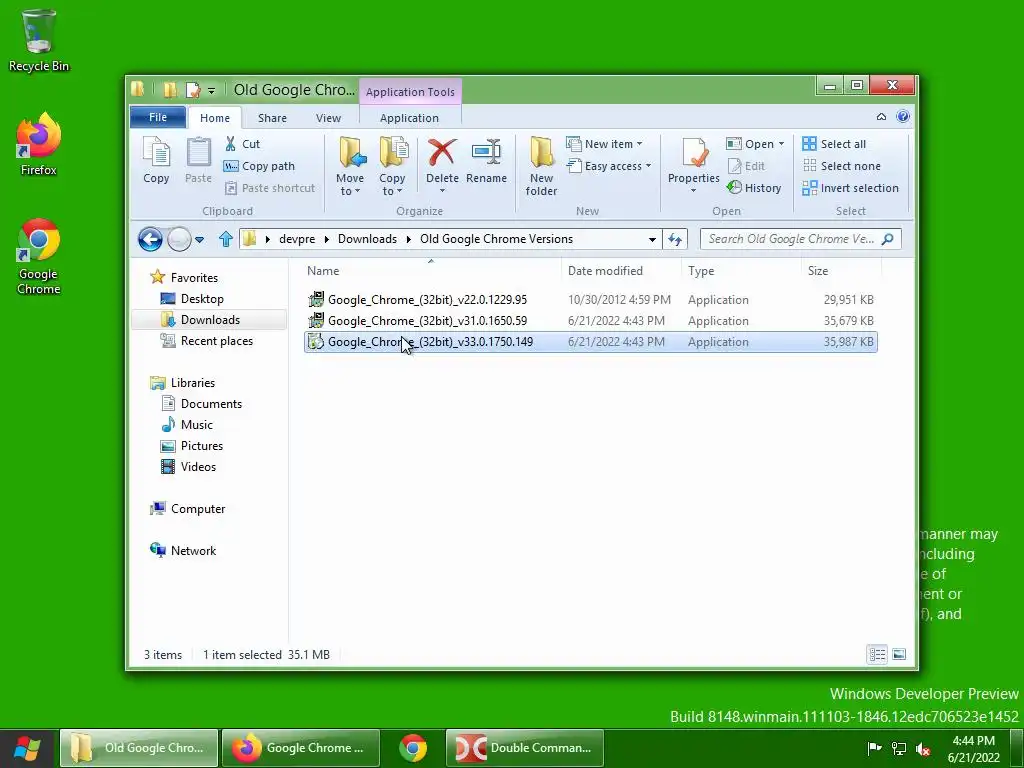Open Desktop in Favorites pane

click(x=202, y=298)
